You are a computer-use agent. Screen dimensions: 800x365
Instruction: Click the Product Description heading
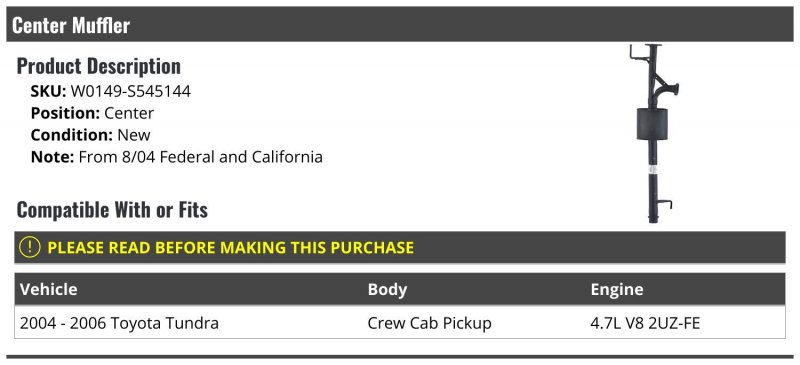tap(98, 66)
